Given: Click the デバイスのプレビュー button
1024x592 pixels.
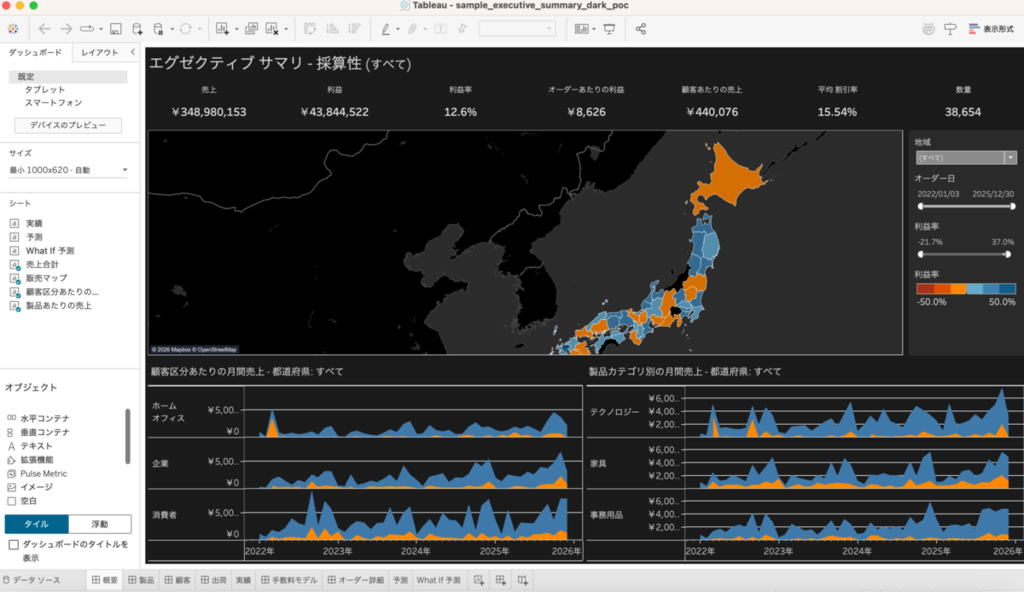Looking at the screenshot, I should pos(68,125).
